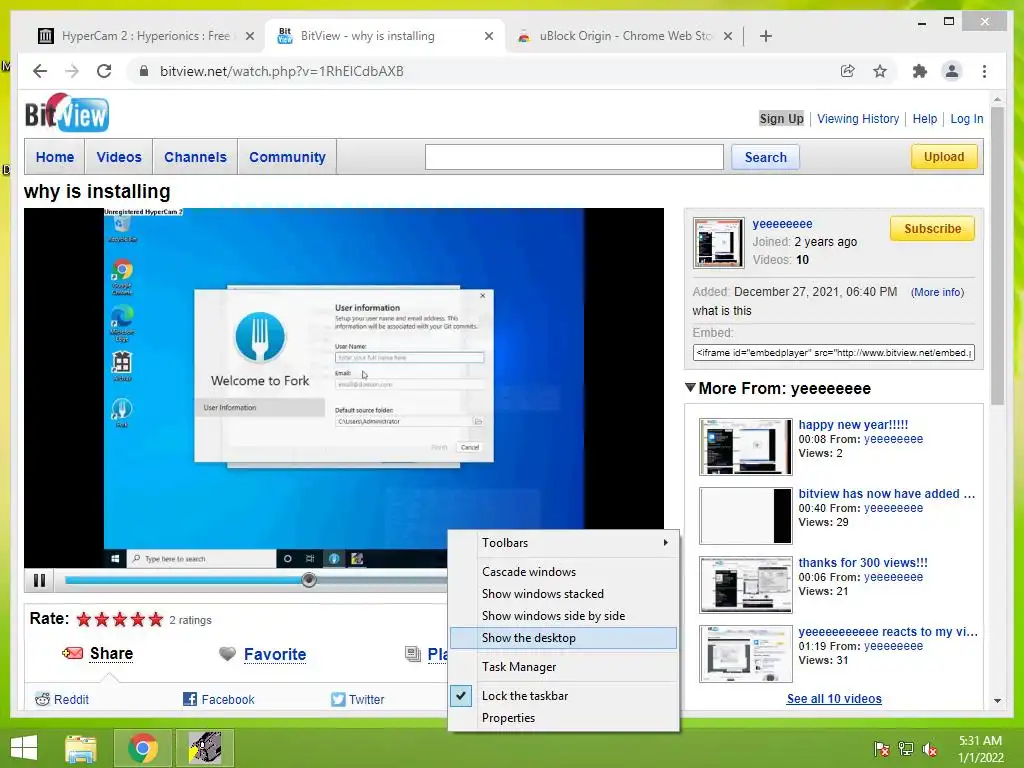The height and width of the screenshot is (768, 1024).
Task: Reload the BitView page
Action: (x=104, y=71)
